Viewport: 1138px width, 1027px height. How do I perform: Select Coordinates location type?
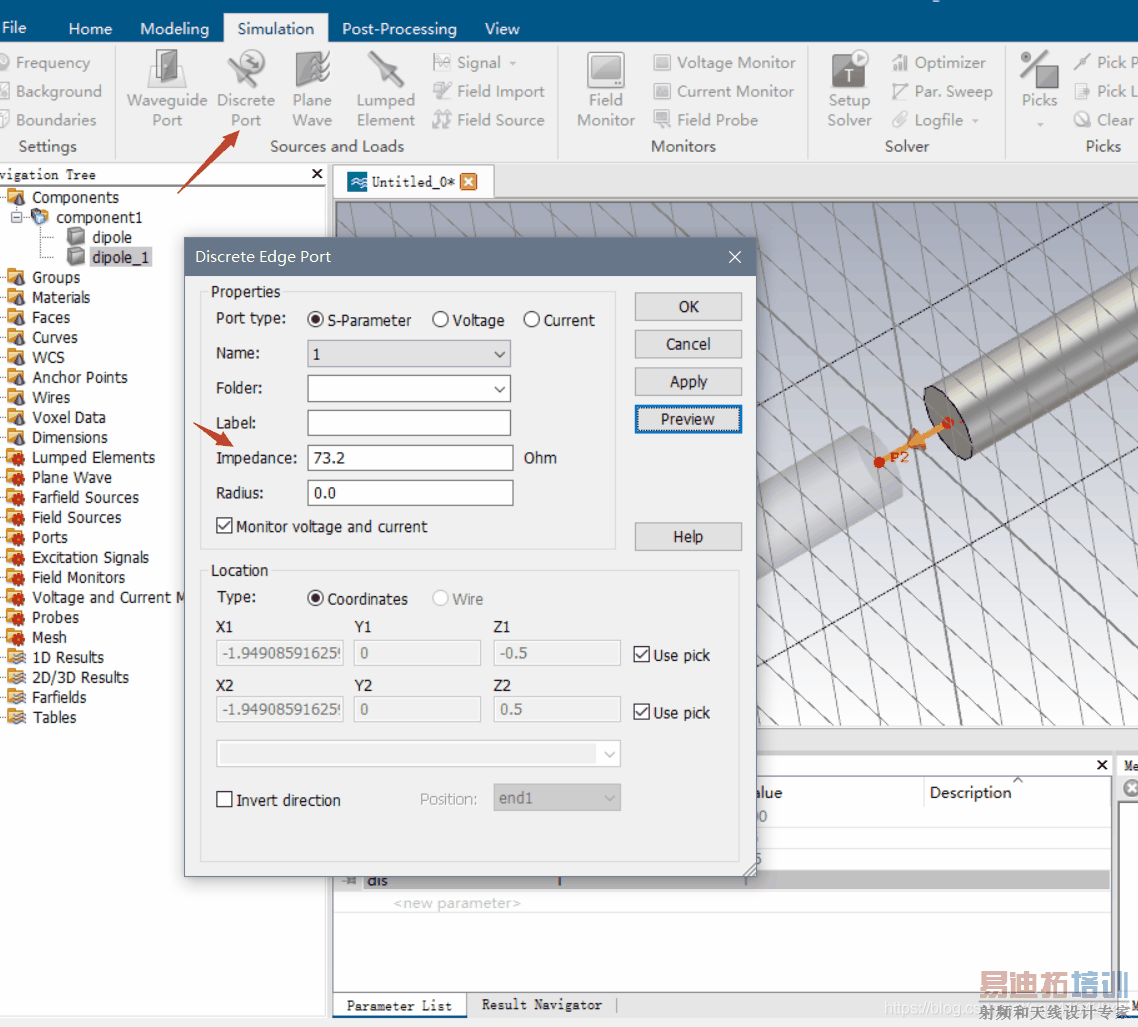315,598
